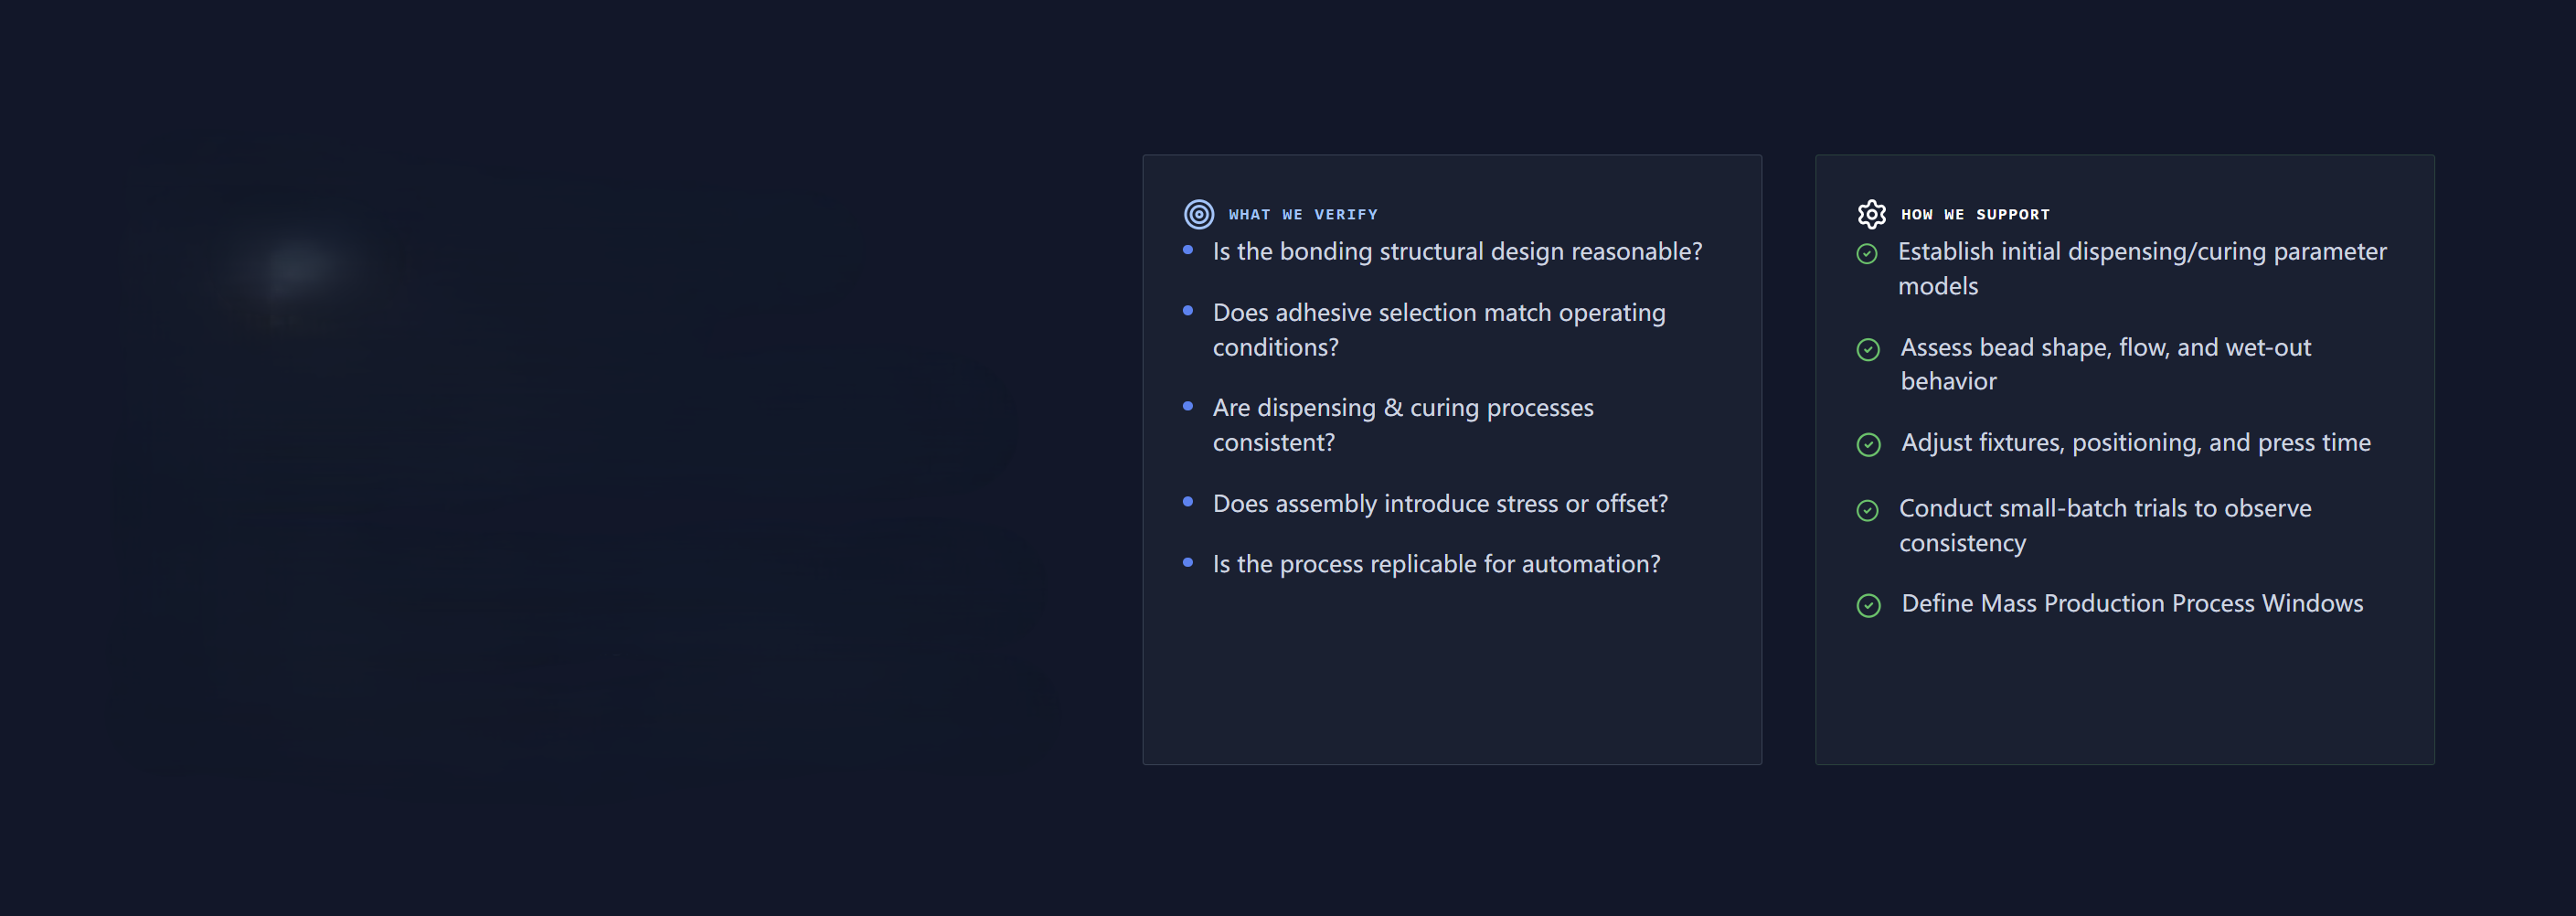Image resolution: width=2576 pixels, height=916 pixels.
Task: Click the WHAT WE VERIFY heading
Action: (x=1302, y=215)
